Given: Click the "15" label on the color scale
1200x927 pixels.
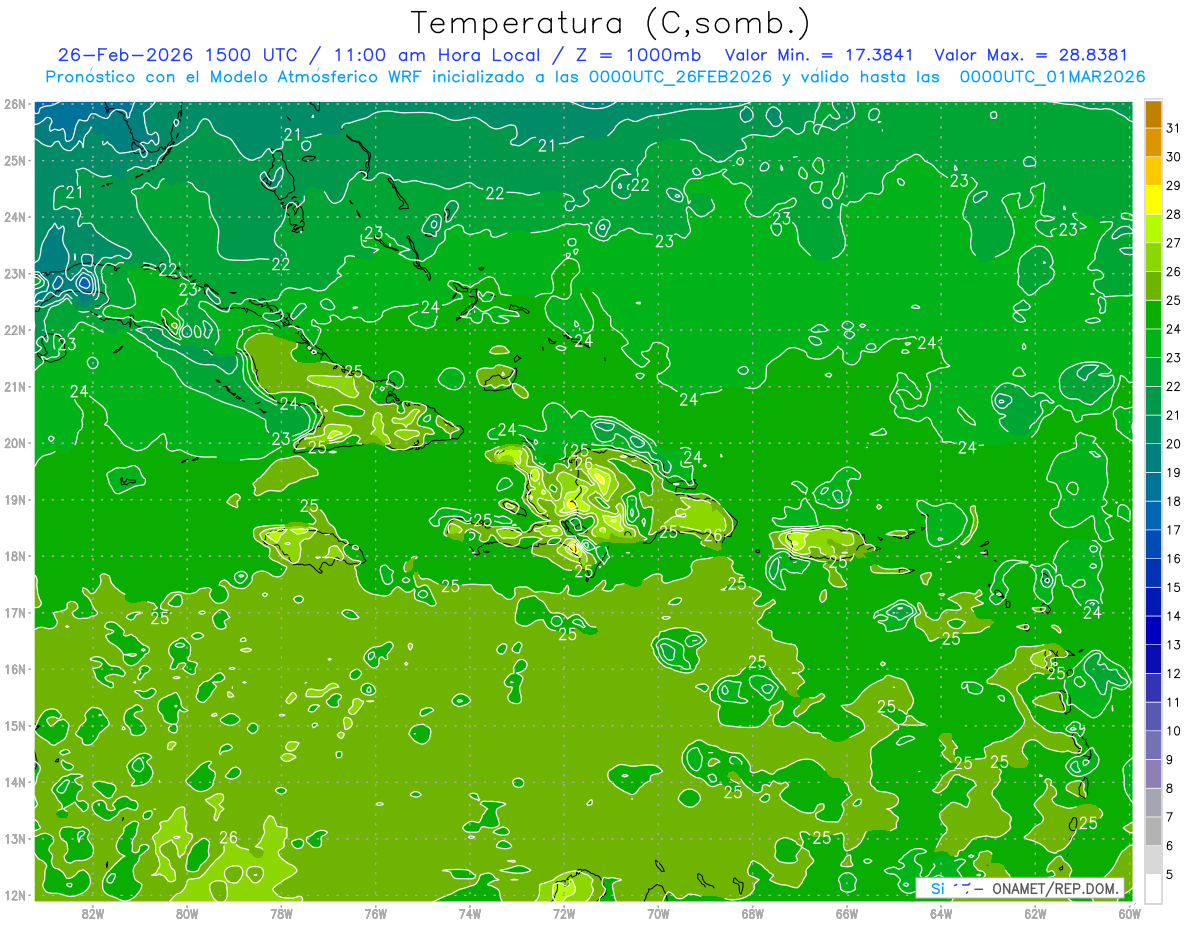Looking at the screenshot, I should 1174,587.
